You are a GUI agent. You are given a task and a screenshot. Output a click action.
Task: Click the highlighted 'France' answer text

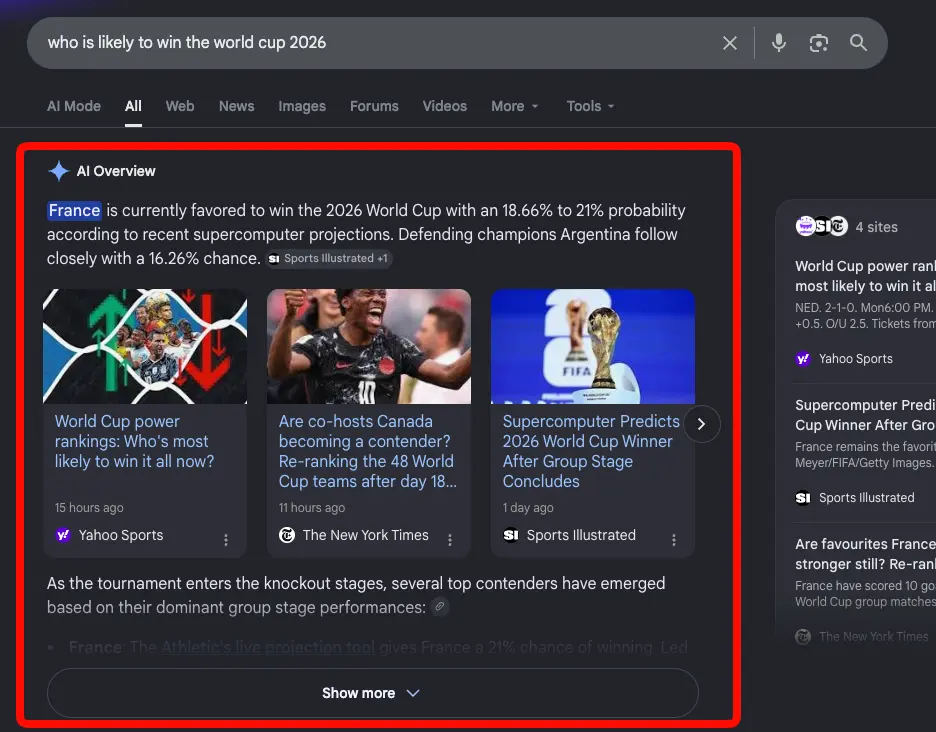(x=75, y=210)
